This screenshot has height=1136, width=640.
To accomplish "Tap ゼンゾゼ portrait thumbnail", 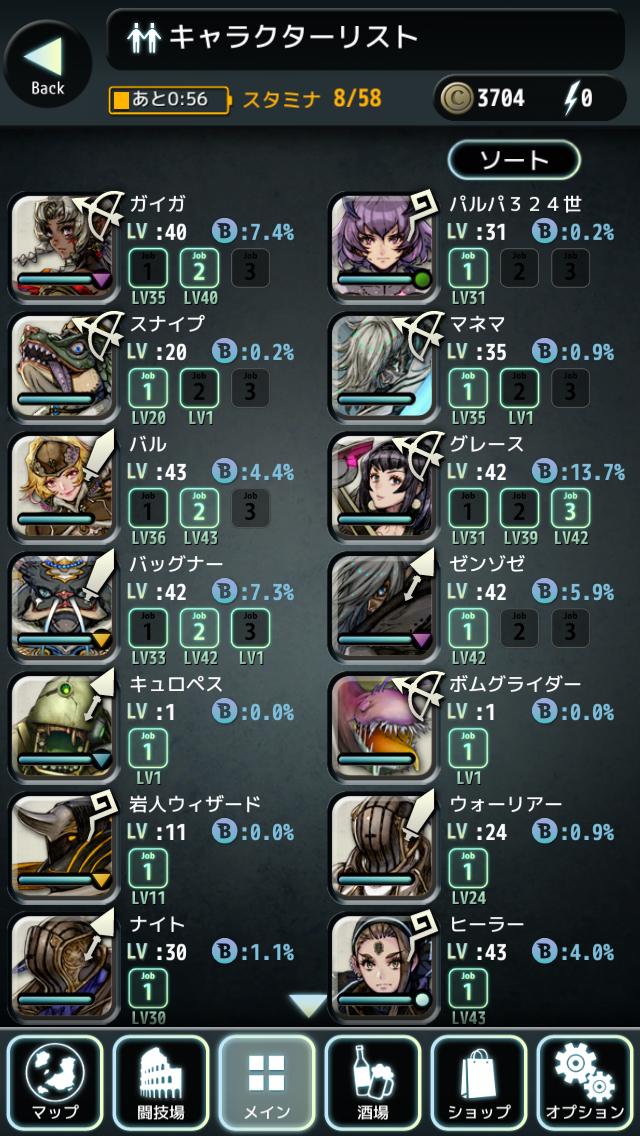I will pos(383,606).
